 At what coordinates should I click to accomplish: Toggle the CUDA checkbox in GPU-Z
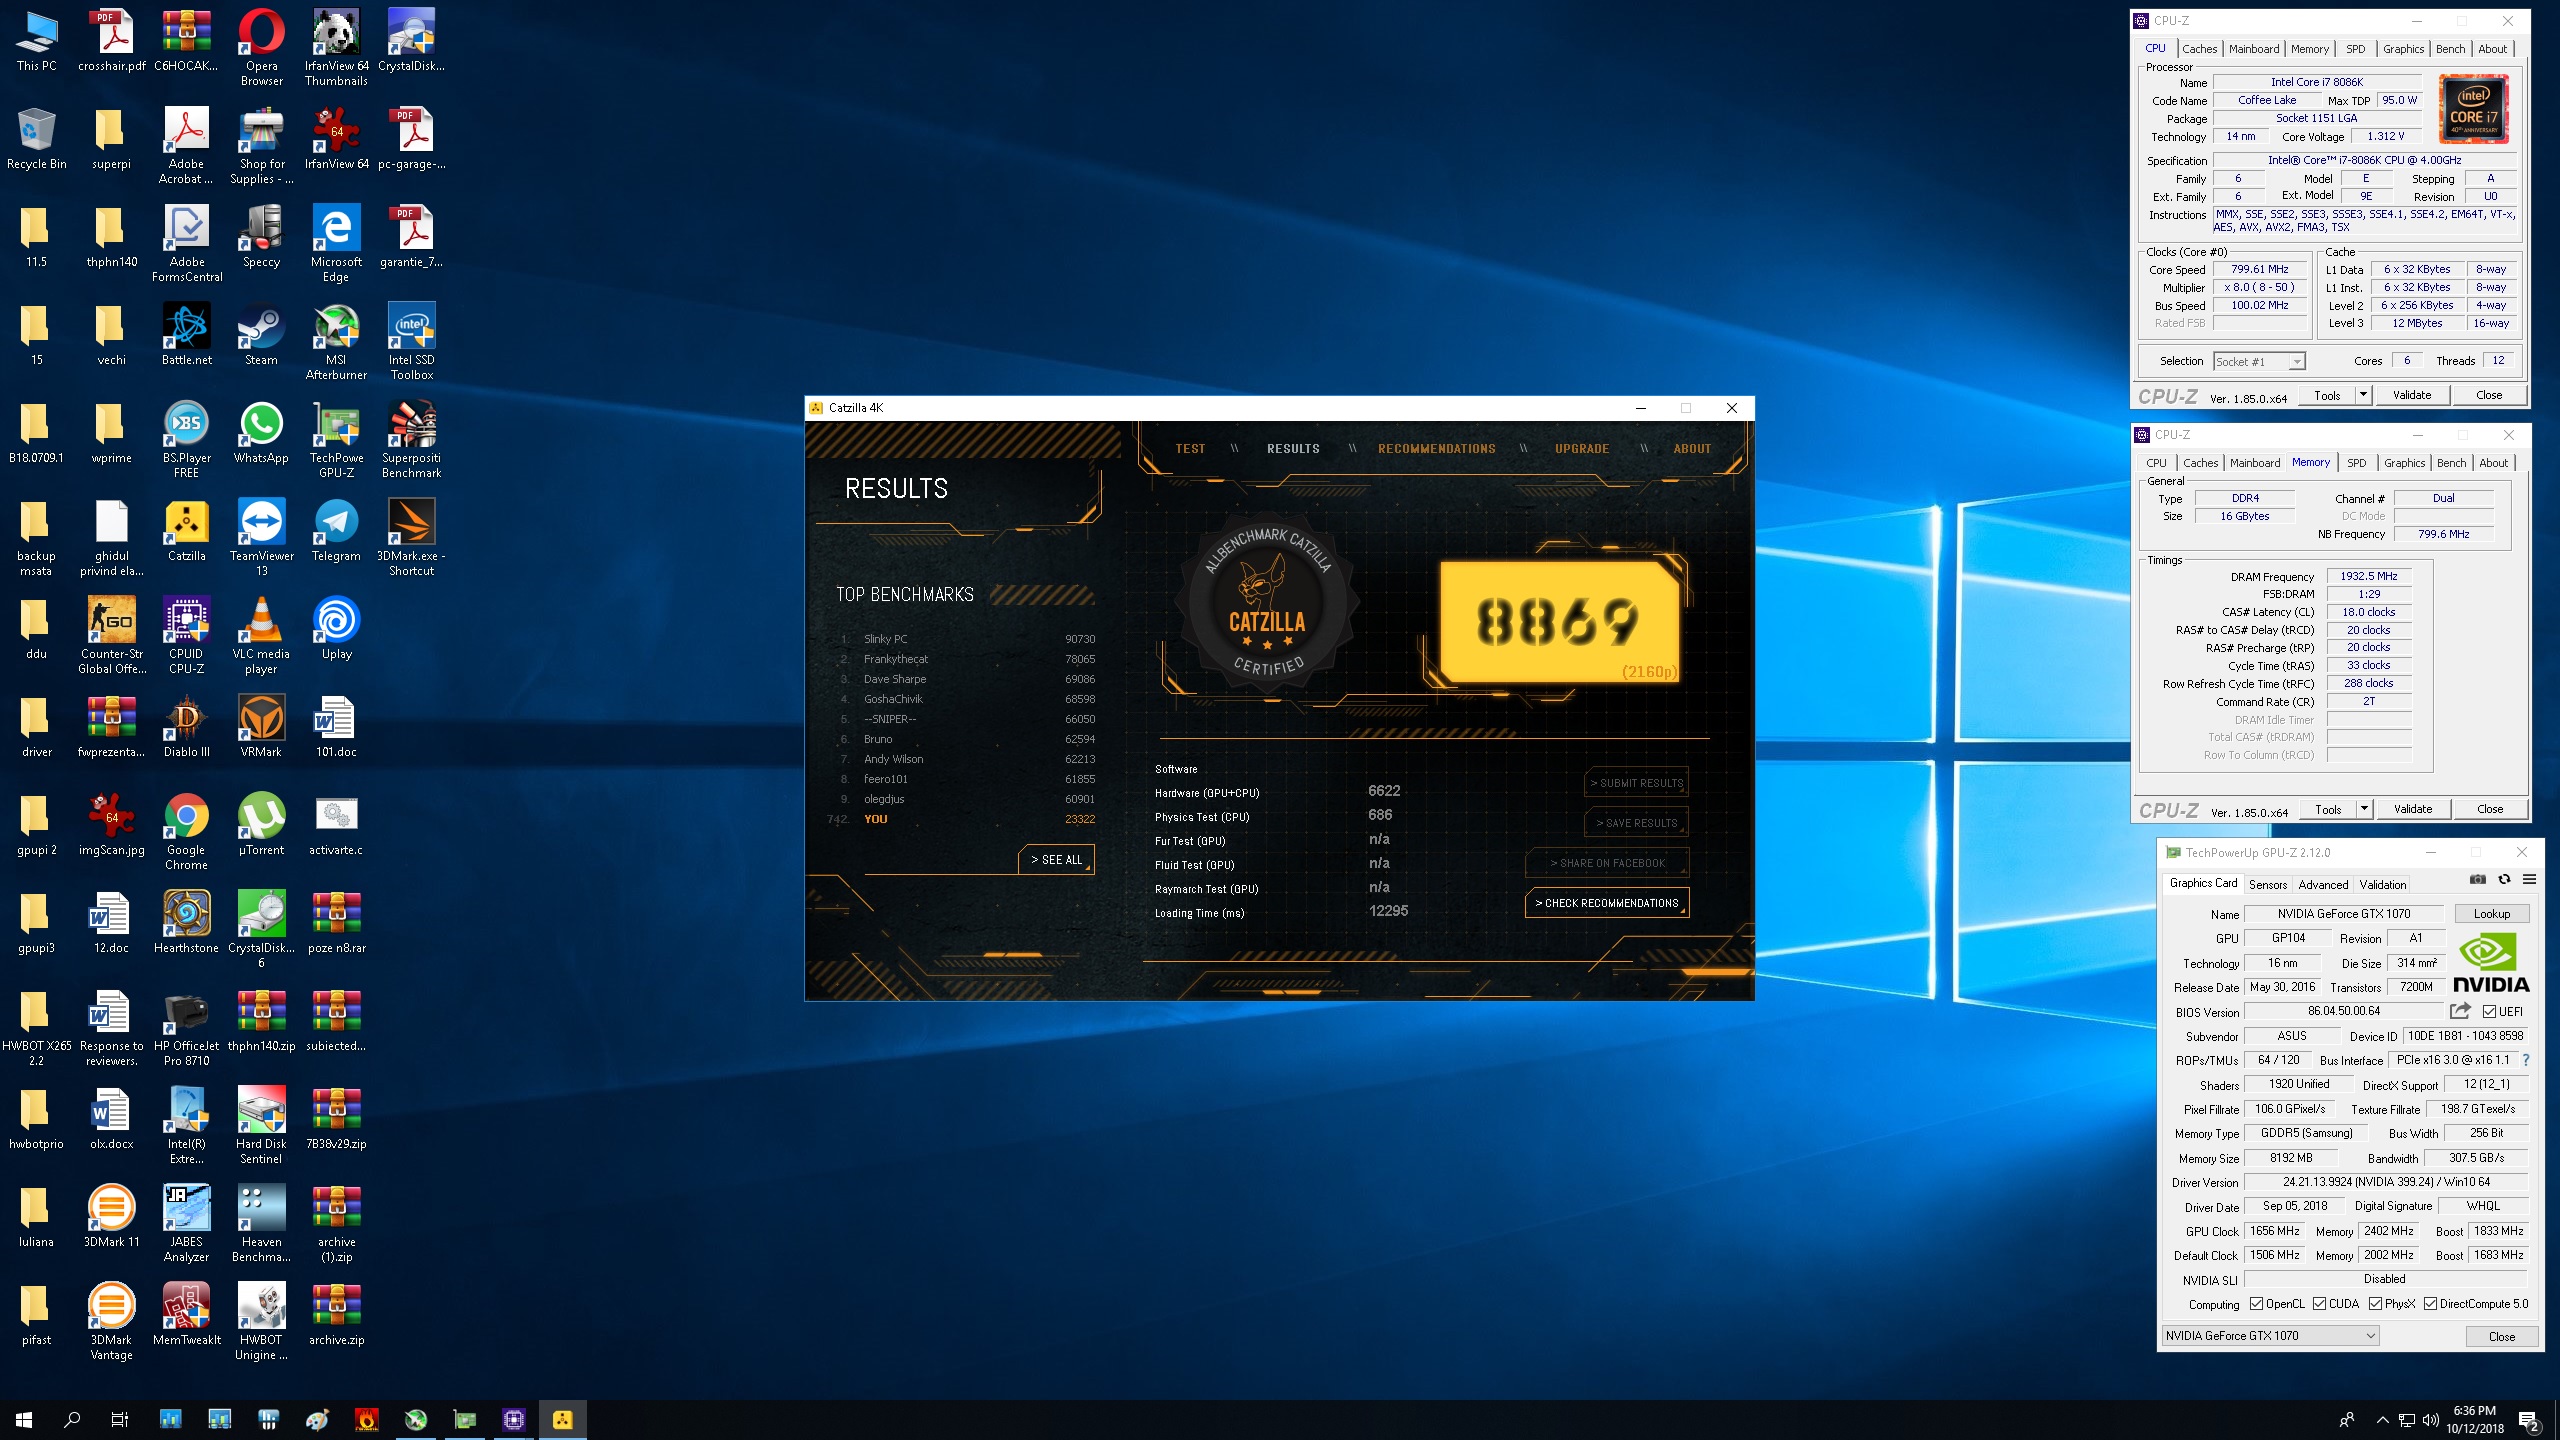tap(2319, 1304)
